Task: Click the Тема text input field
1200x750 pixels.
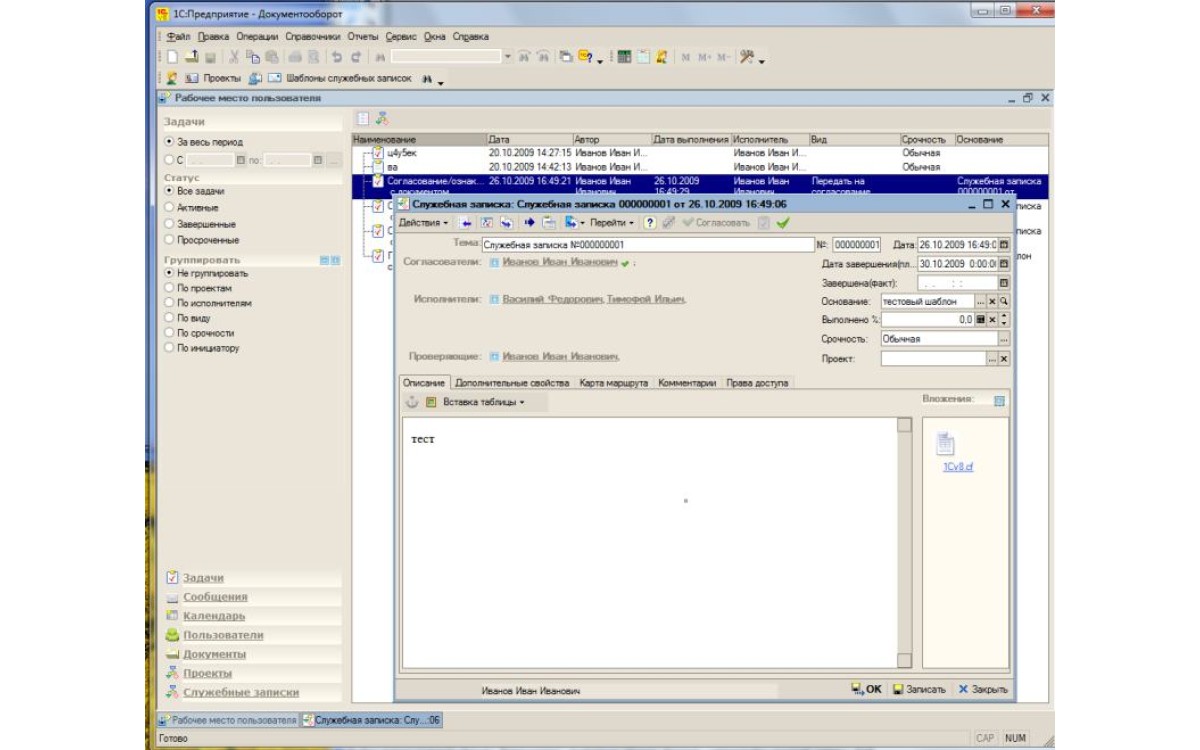Action: [x=647, y=244]
